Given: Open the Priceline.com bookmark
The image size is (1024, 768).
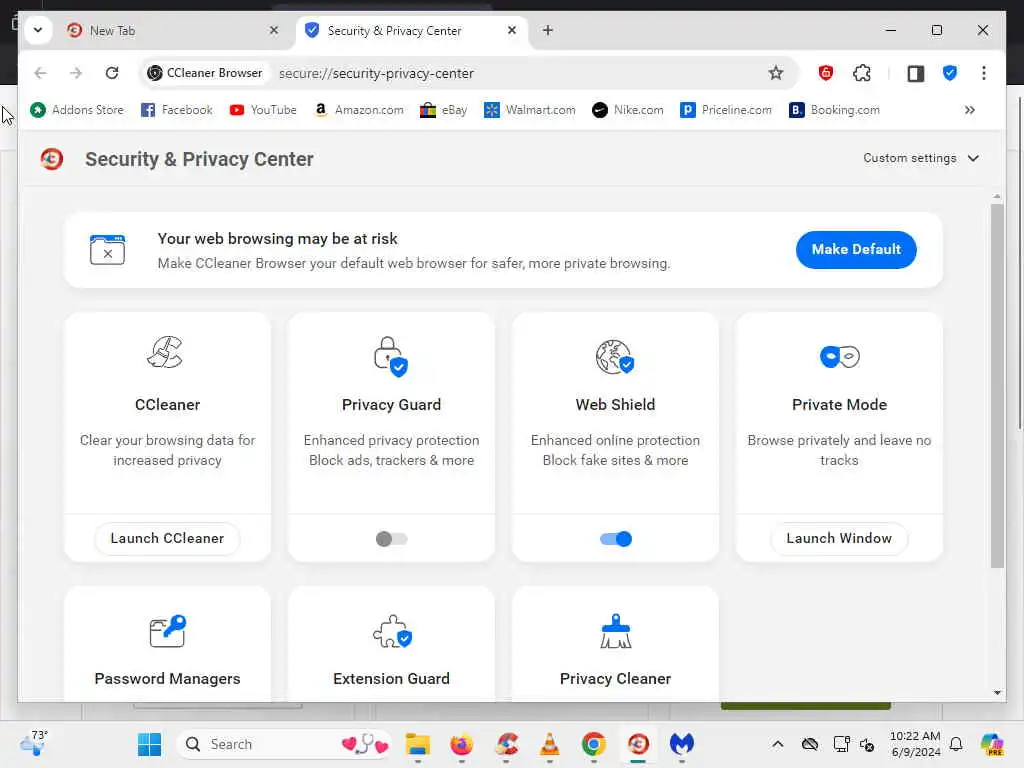Looking at the screenshot, I should tap(726, 110).
